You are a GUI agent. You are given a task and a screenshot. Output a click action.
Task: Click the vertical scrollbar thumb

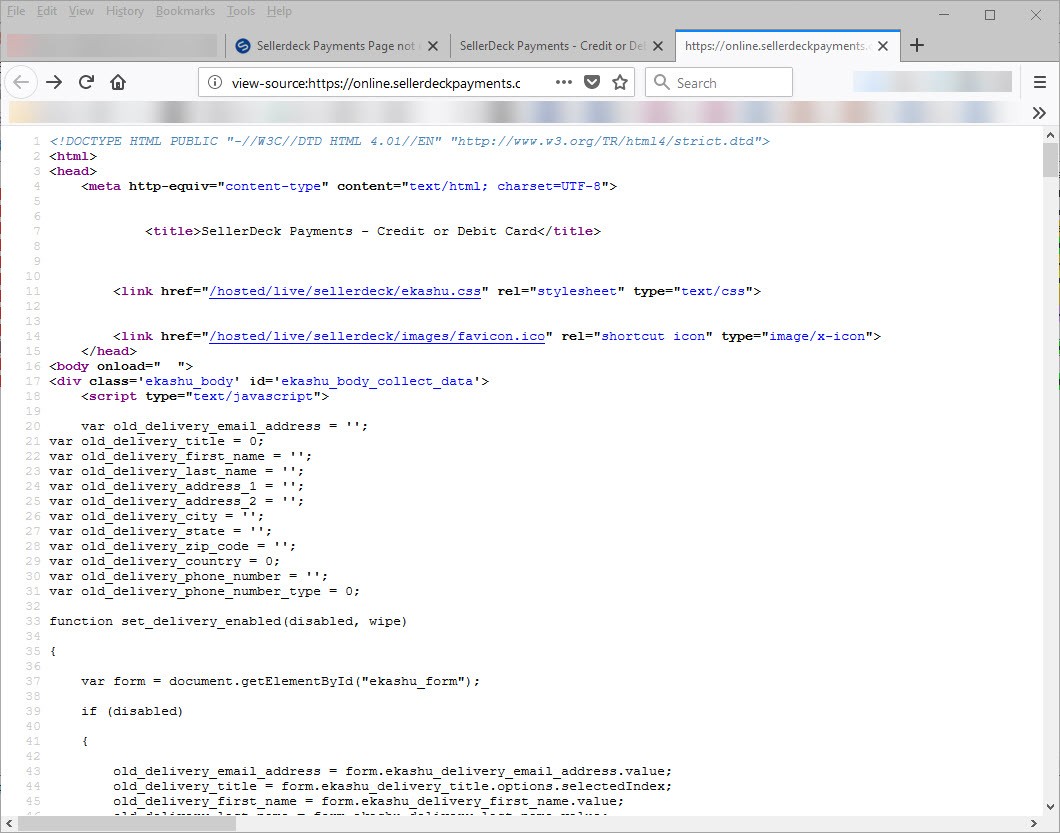coord(1050,160)
